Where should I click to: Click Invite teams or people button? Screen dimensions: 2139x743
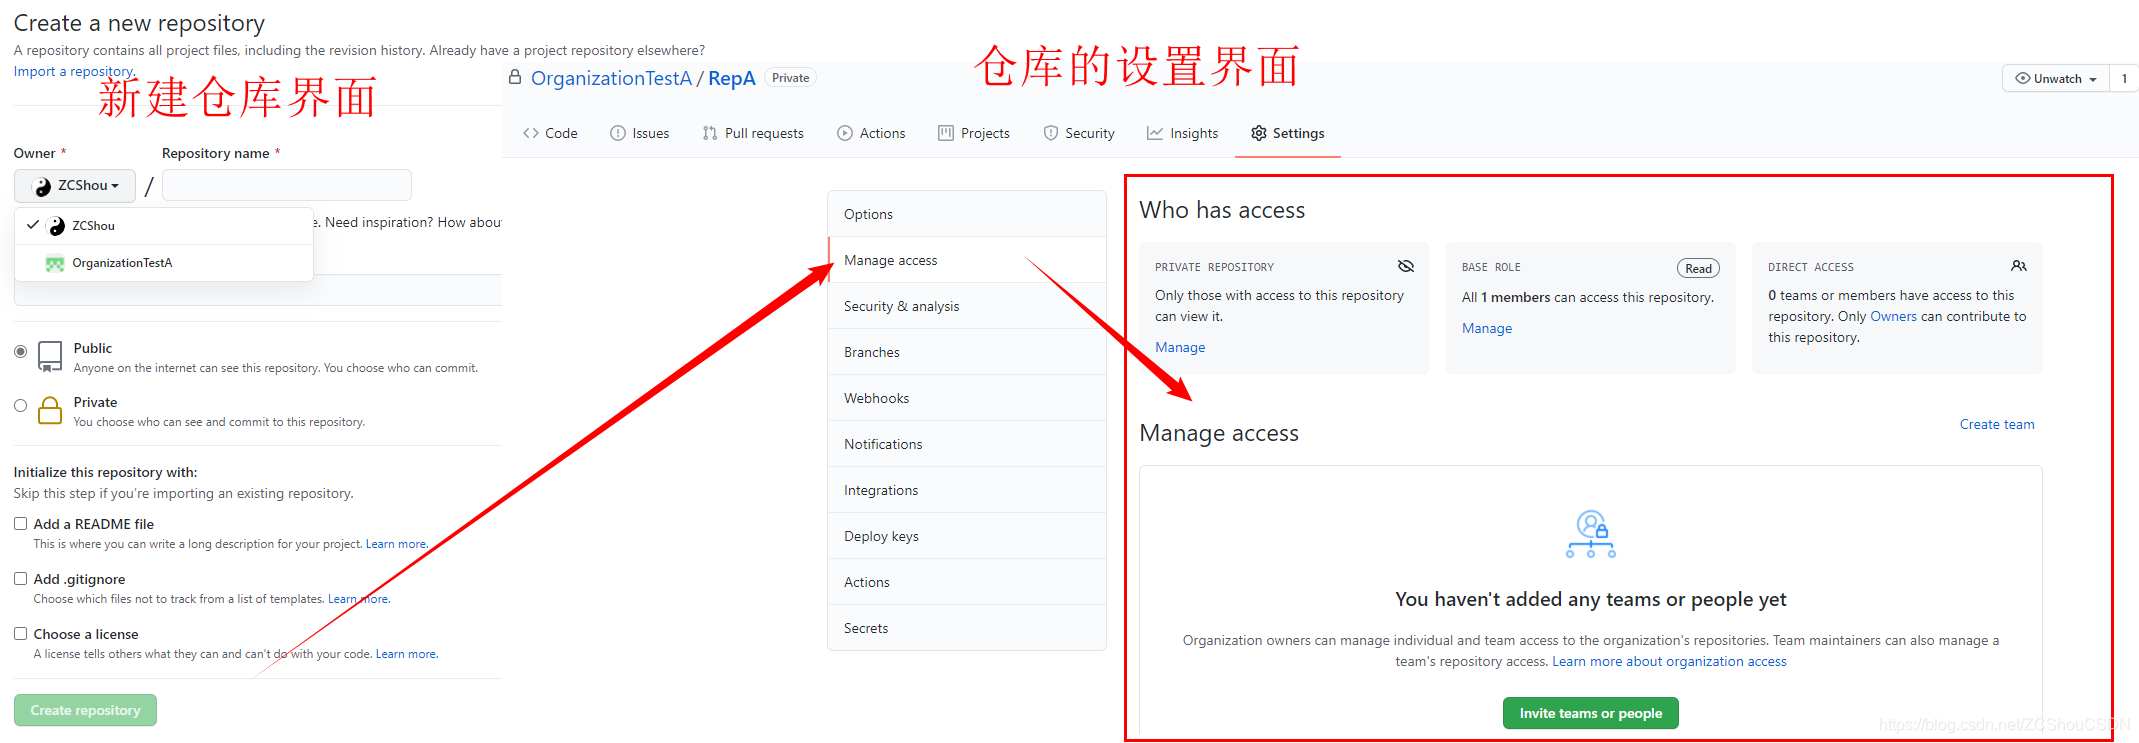1590,713
